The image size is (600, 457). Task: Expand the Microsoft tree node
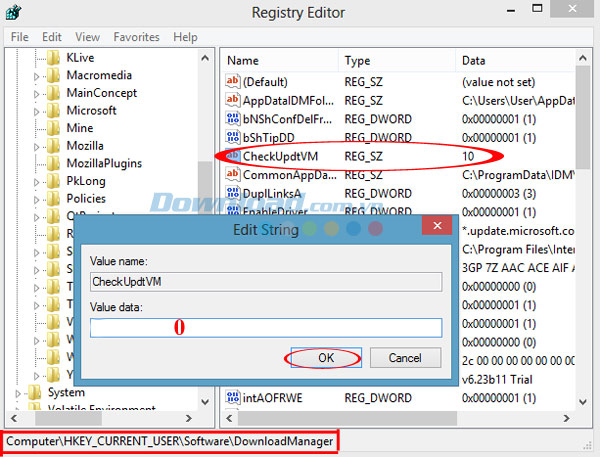(x=36, y=112)
